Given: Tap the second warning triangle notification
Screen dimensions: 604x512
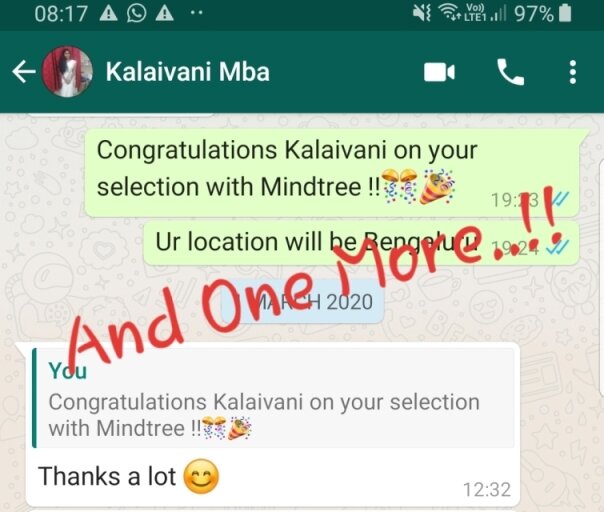Looking at the screenshot, I should (164, 14).
